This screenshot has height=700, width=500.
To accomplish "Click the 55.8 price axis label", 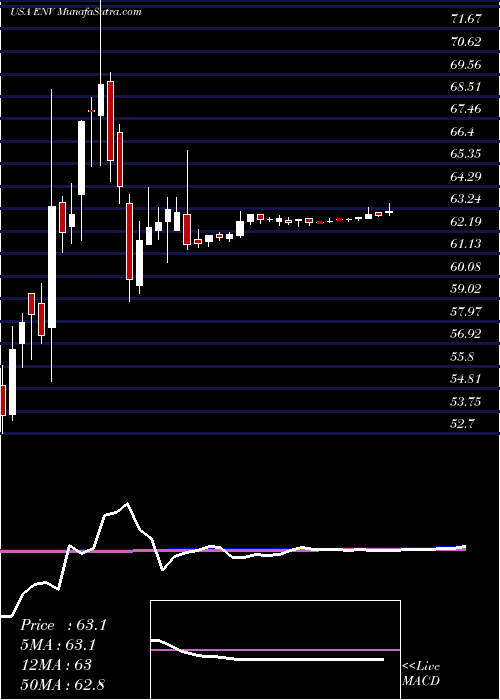I will point(462,356).
